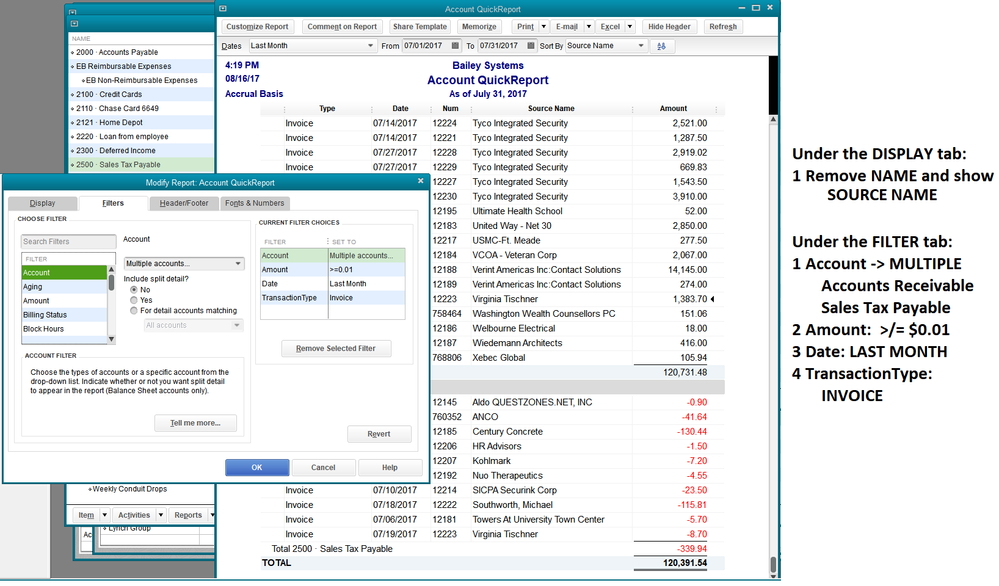This screenshot has height=586, width=999.
Task: Open the Dates range dropdown showing Last Month
Action: pos(312,46)
